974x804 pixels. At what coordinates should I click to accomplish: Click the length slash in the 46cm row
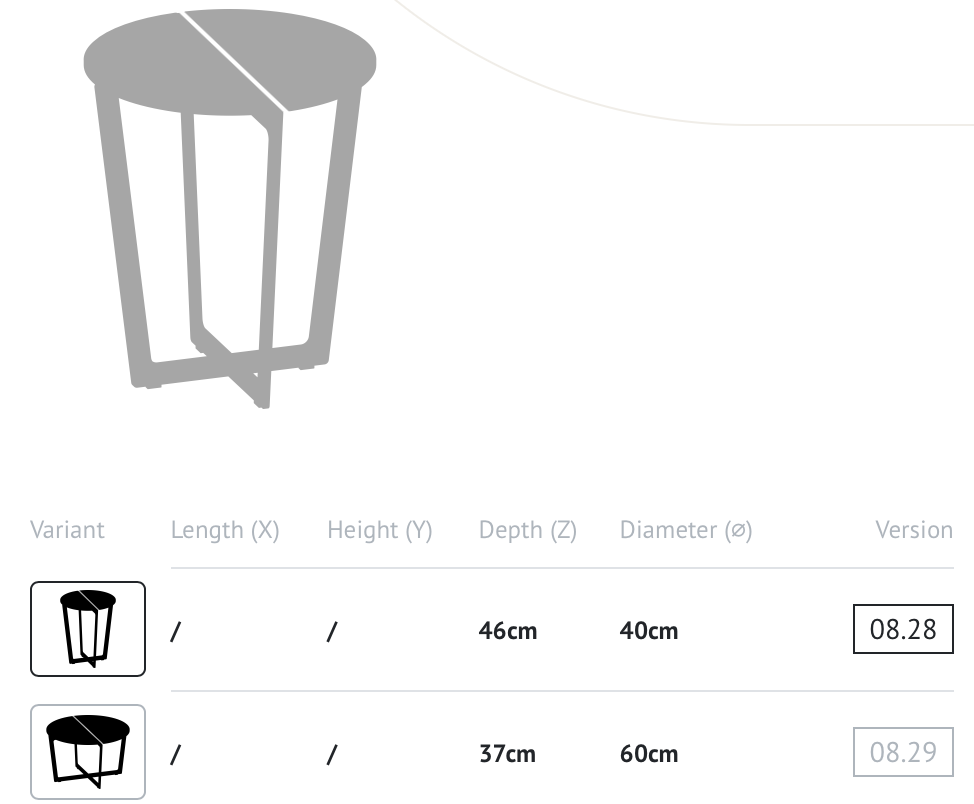click(176, 632)
